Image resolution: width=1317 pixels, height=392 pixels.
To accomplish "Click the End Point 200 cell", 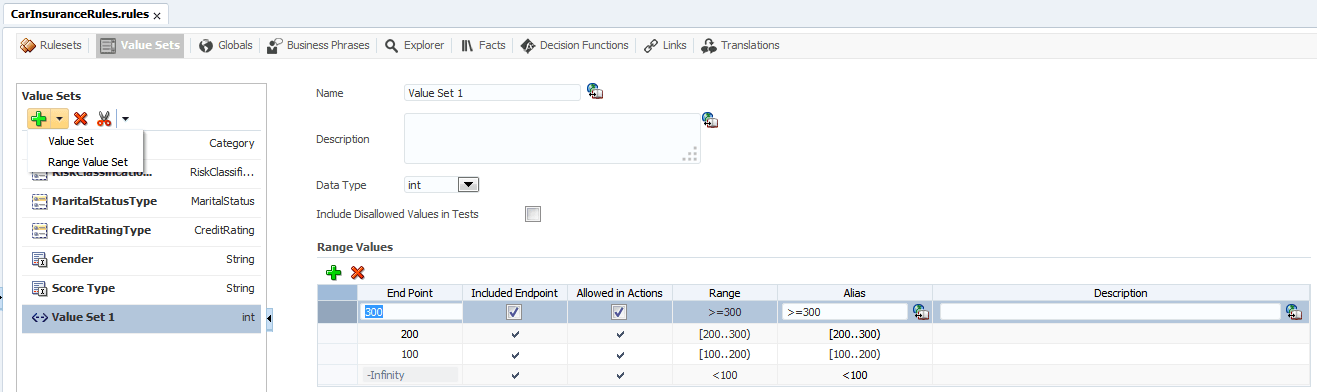I will (x=410, y=334).
